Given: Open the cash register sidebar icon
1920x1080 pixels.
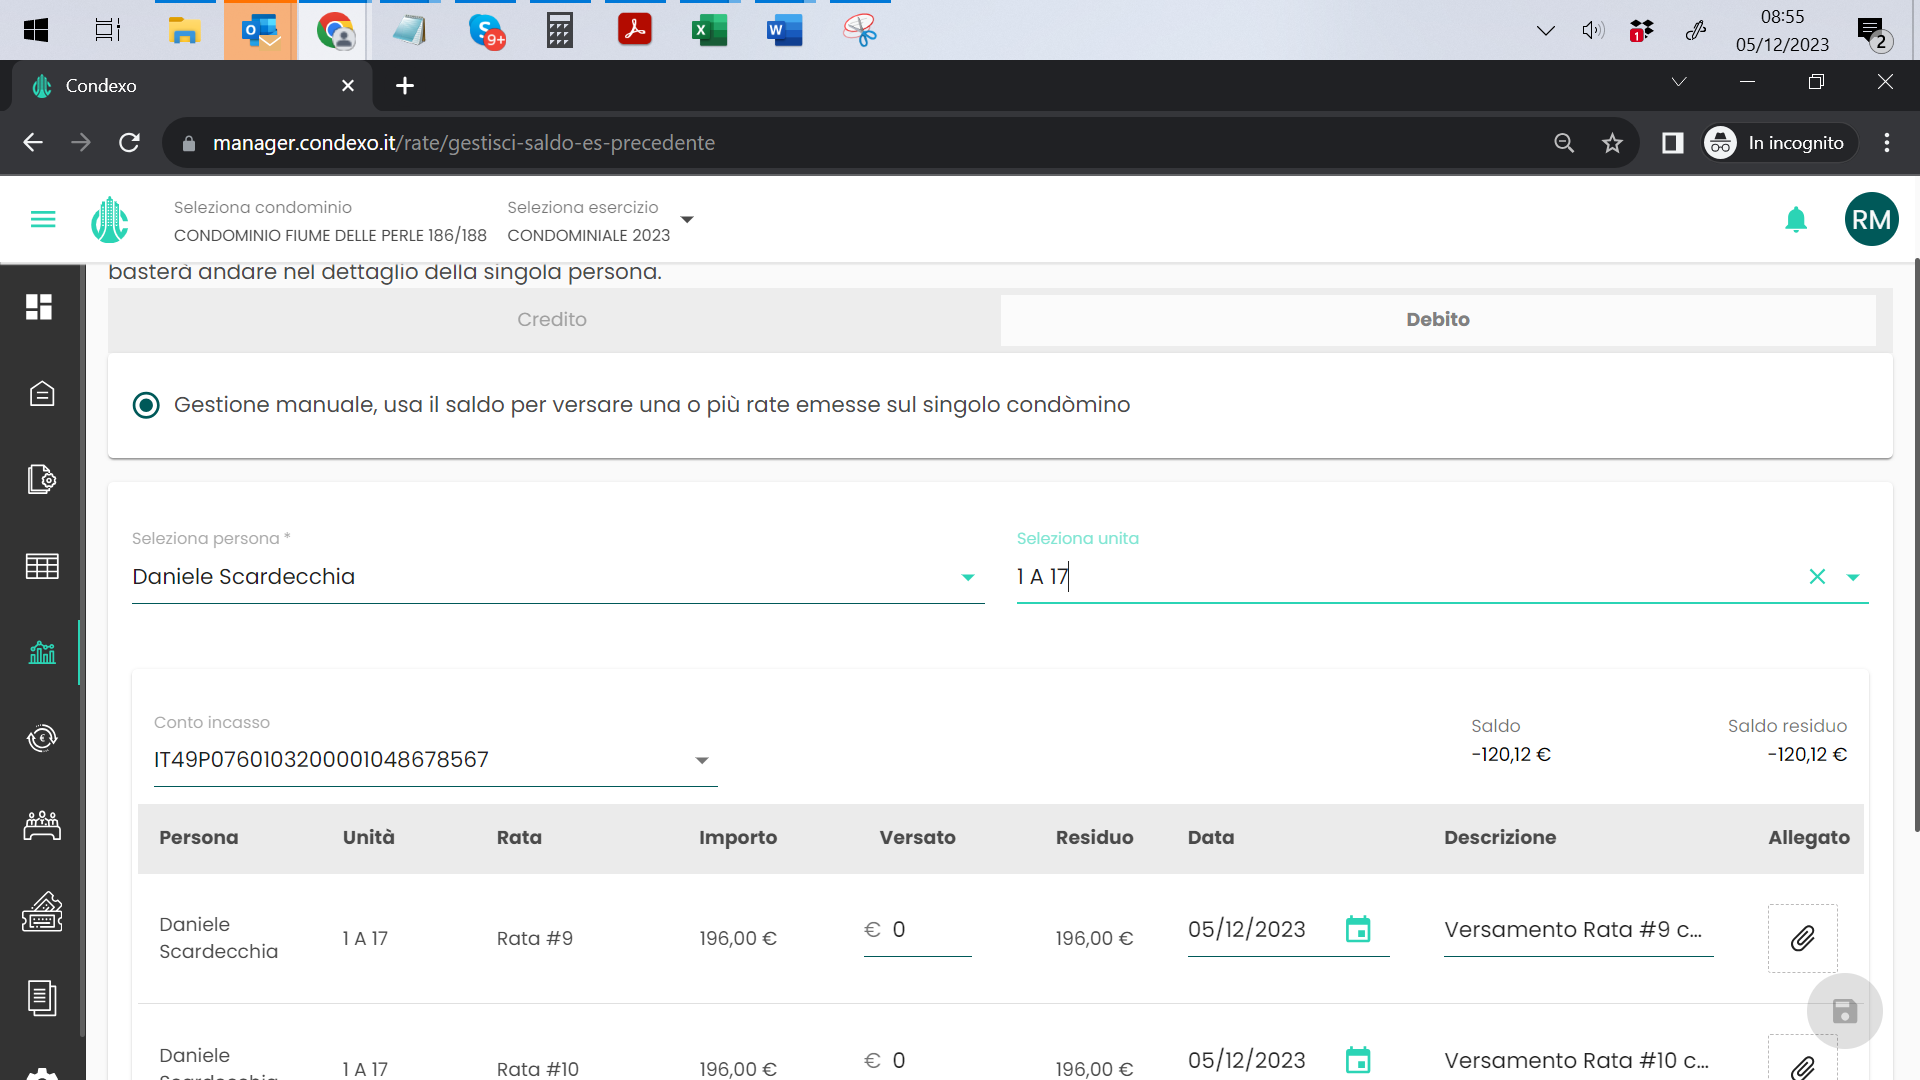Looking at the screenshot, I should pos(42,912).
